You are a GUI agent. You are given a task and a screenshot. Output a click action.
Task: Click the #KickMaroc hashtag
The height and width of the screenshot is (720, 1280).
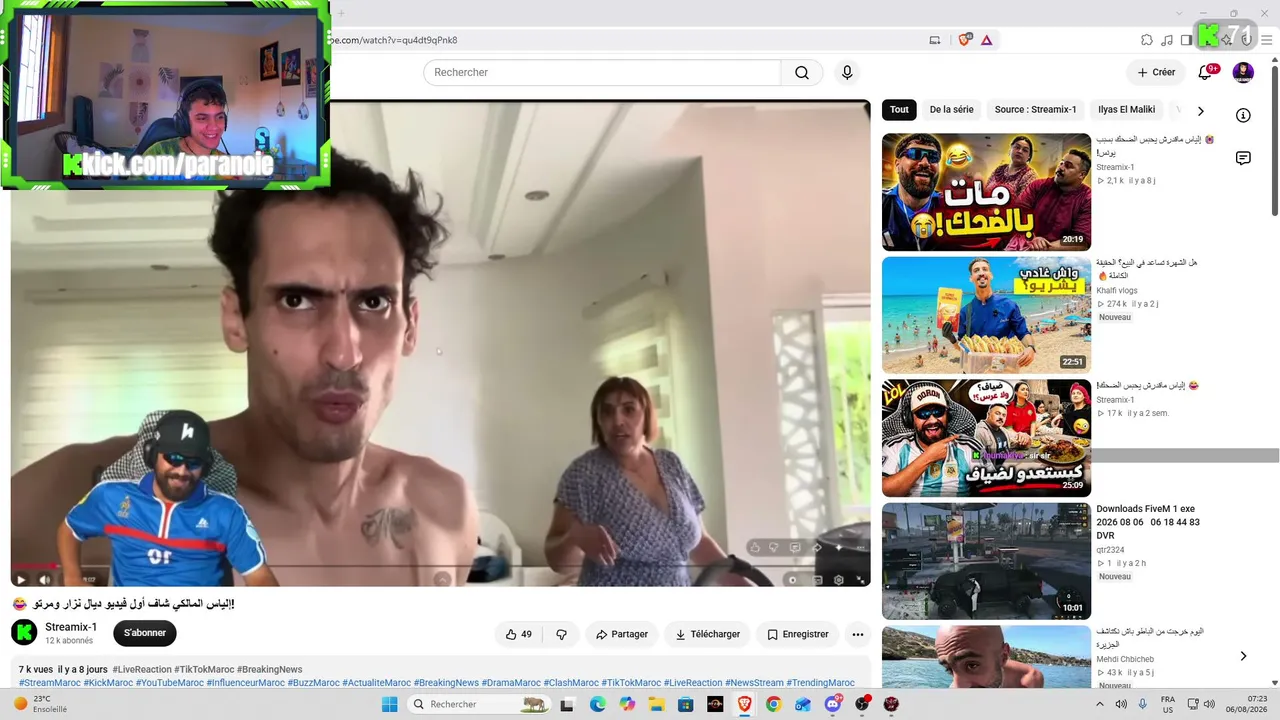(108, 683)
